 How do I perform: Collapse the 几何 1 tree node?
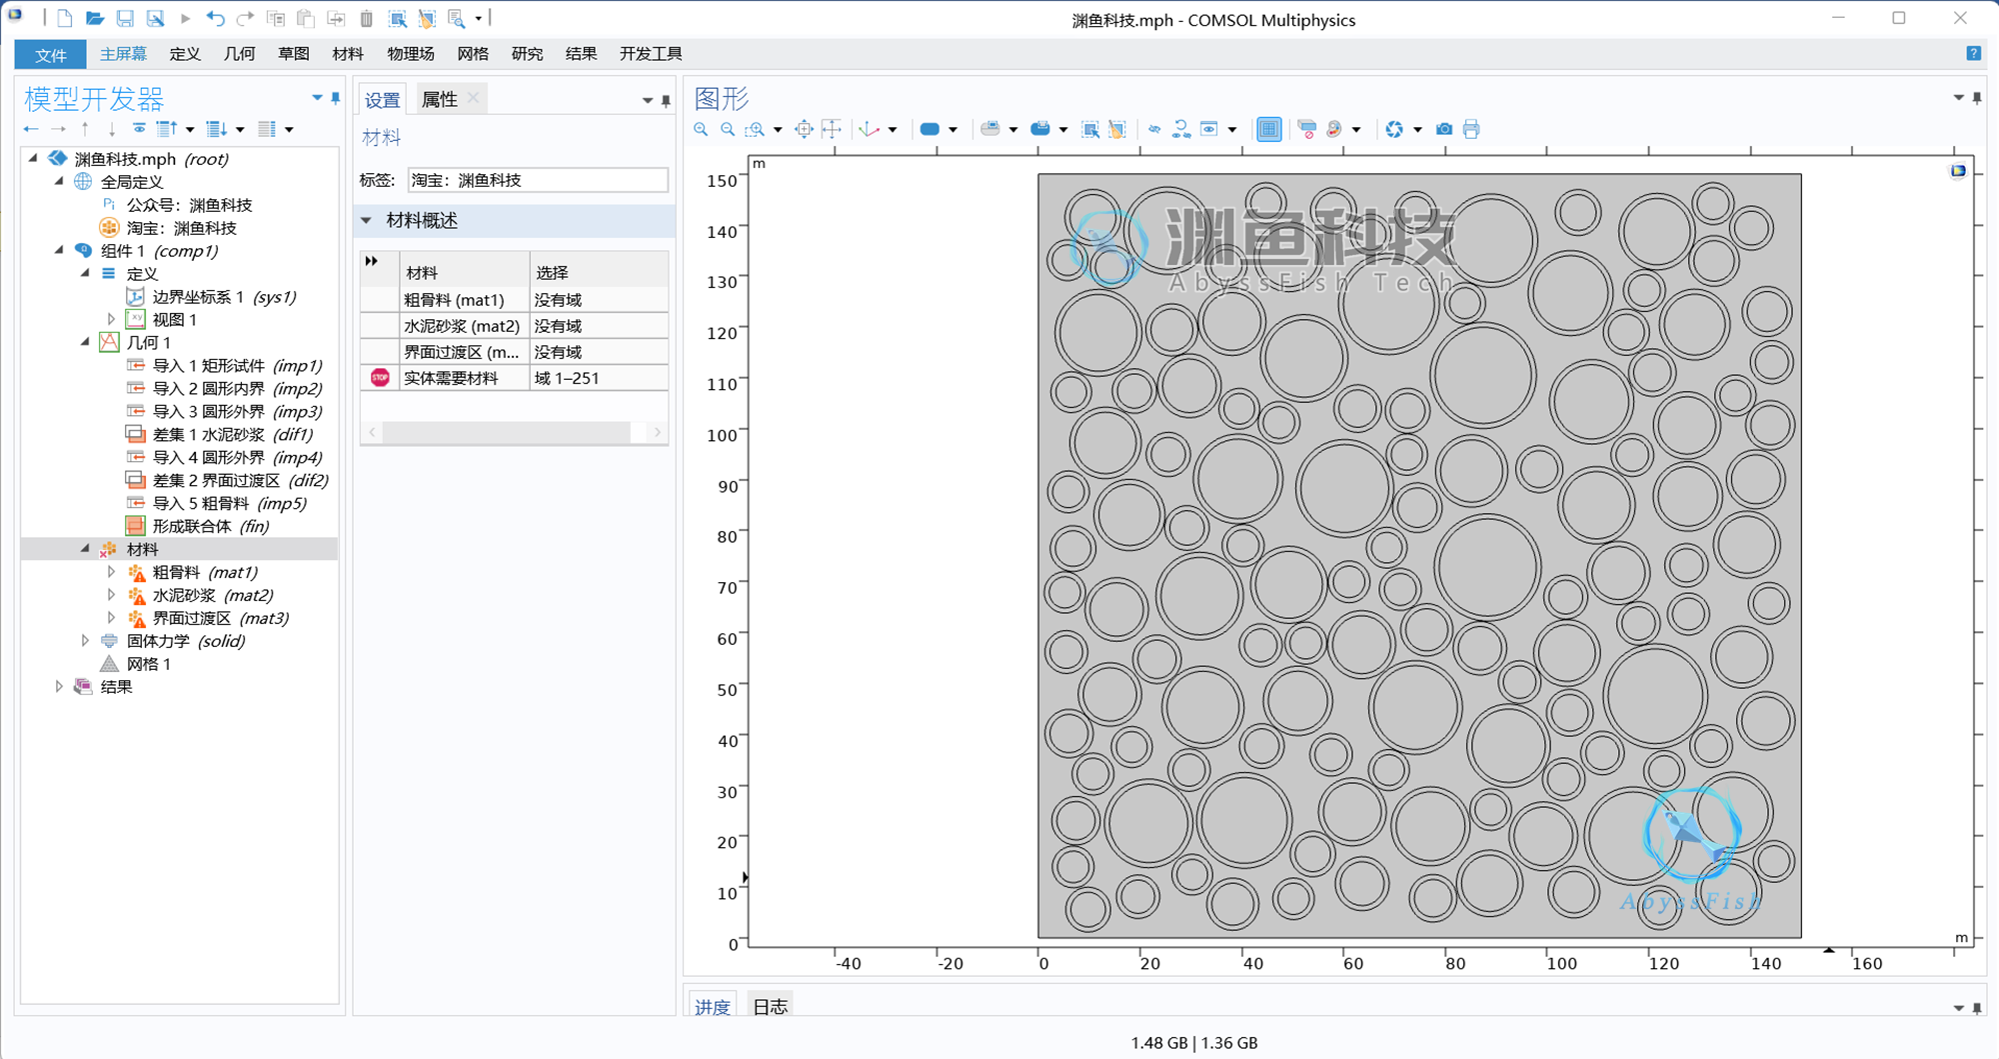(85, 342)
